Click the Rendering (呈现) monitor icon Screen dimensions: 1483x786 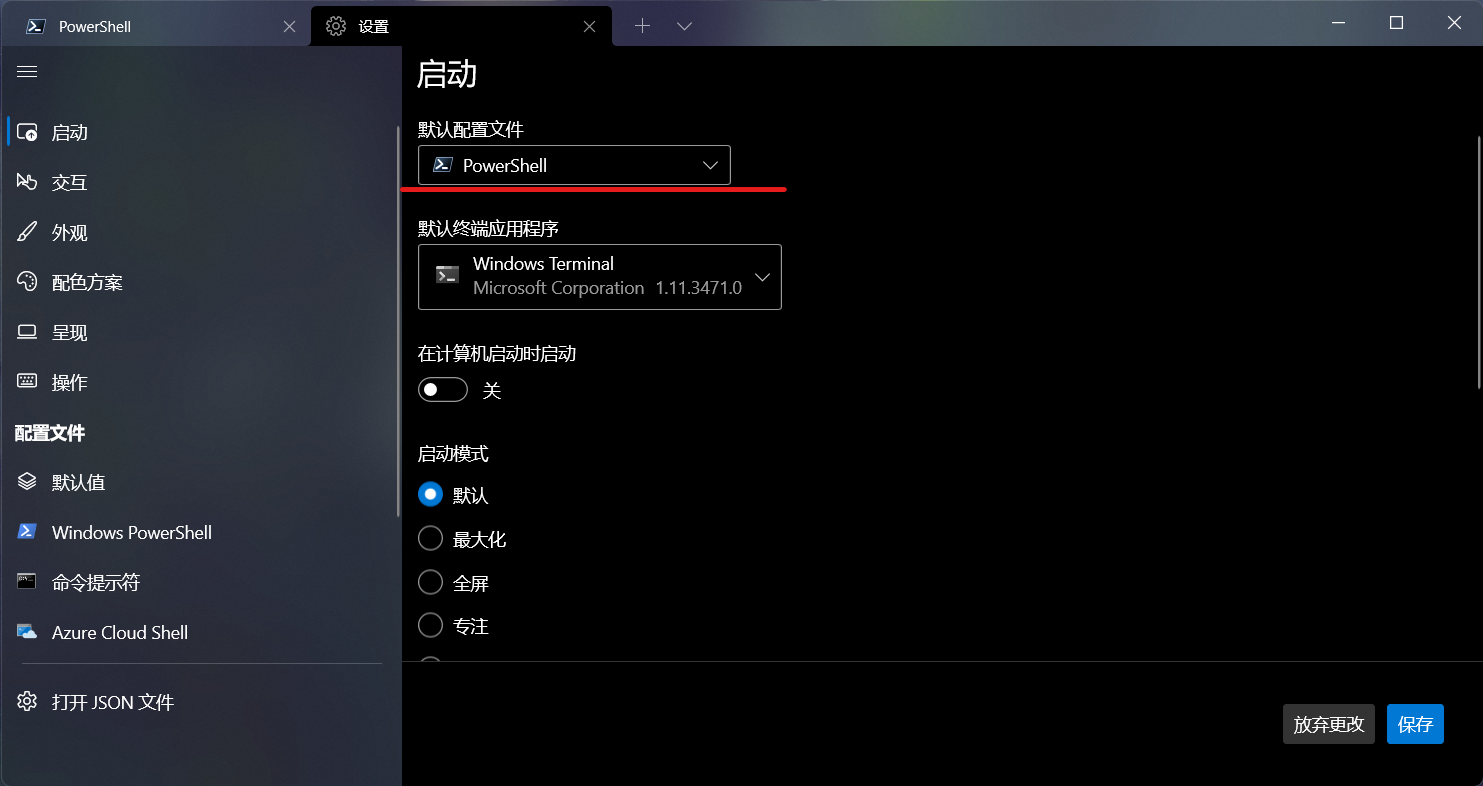coord(27,332)
